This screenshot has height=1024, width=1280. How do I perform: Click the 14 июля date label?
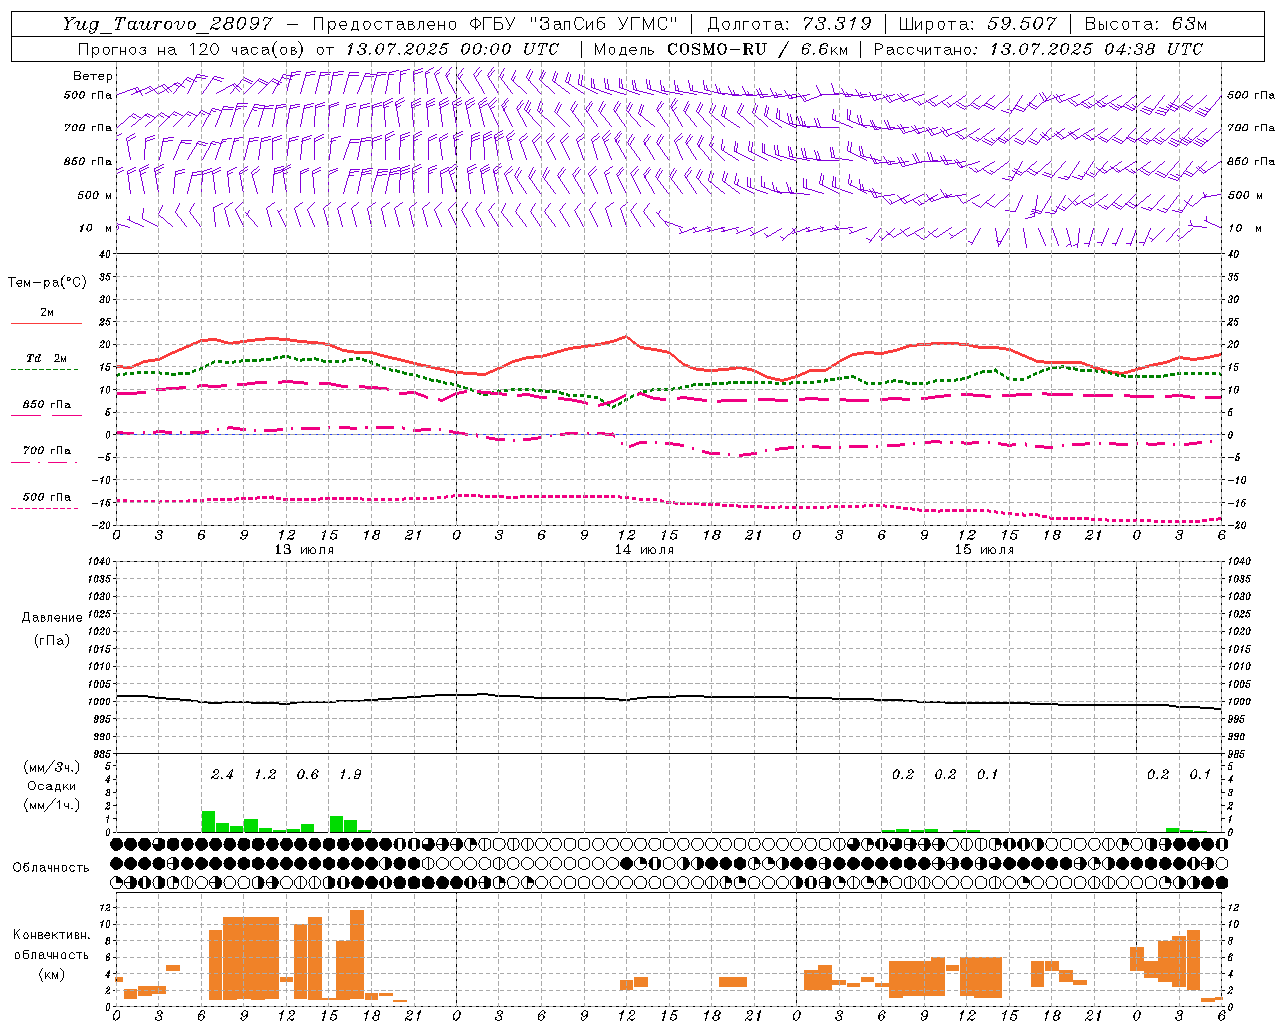point(644,550)
